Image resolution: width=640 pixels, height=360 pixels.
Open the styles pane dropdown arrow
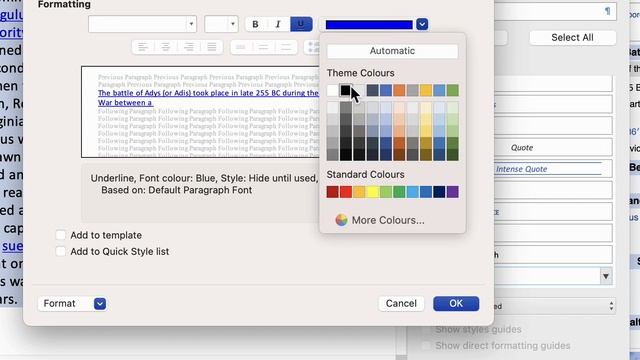tap(606, 276)
